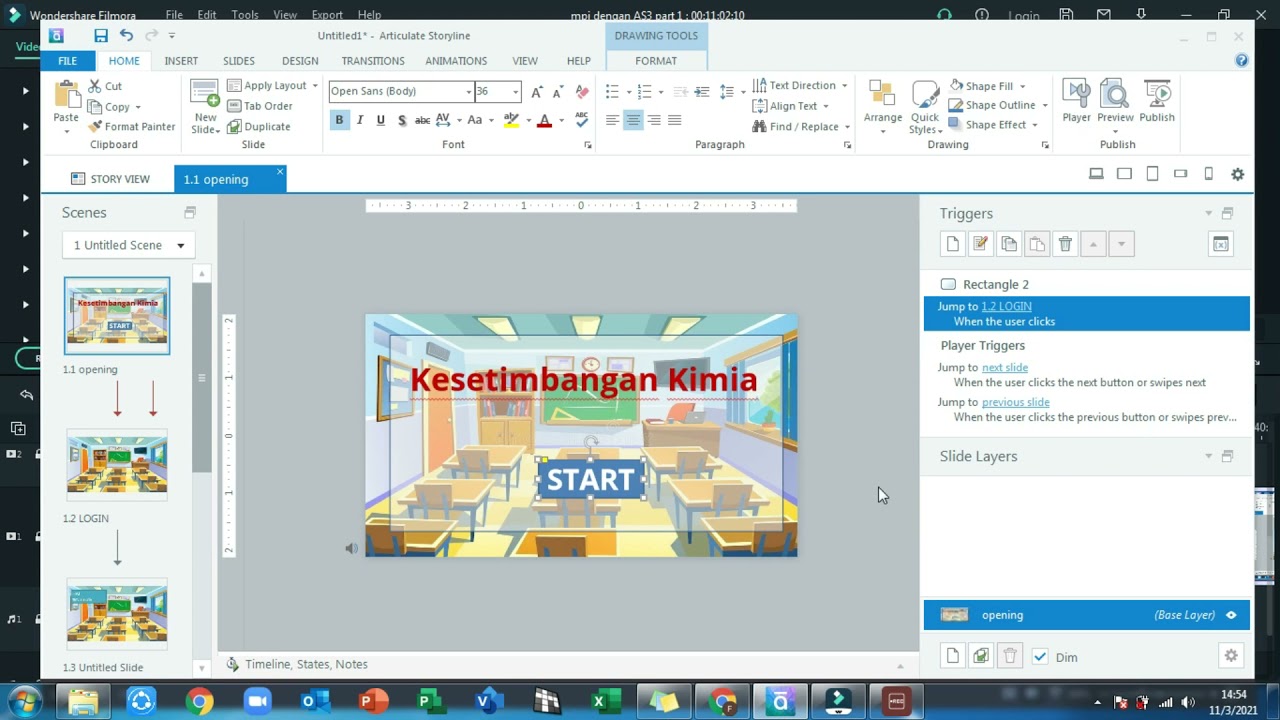
Task: Click the previous slide trigger link
Action: (1015, 402)
